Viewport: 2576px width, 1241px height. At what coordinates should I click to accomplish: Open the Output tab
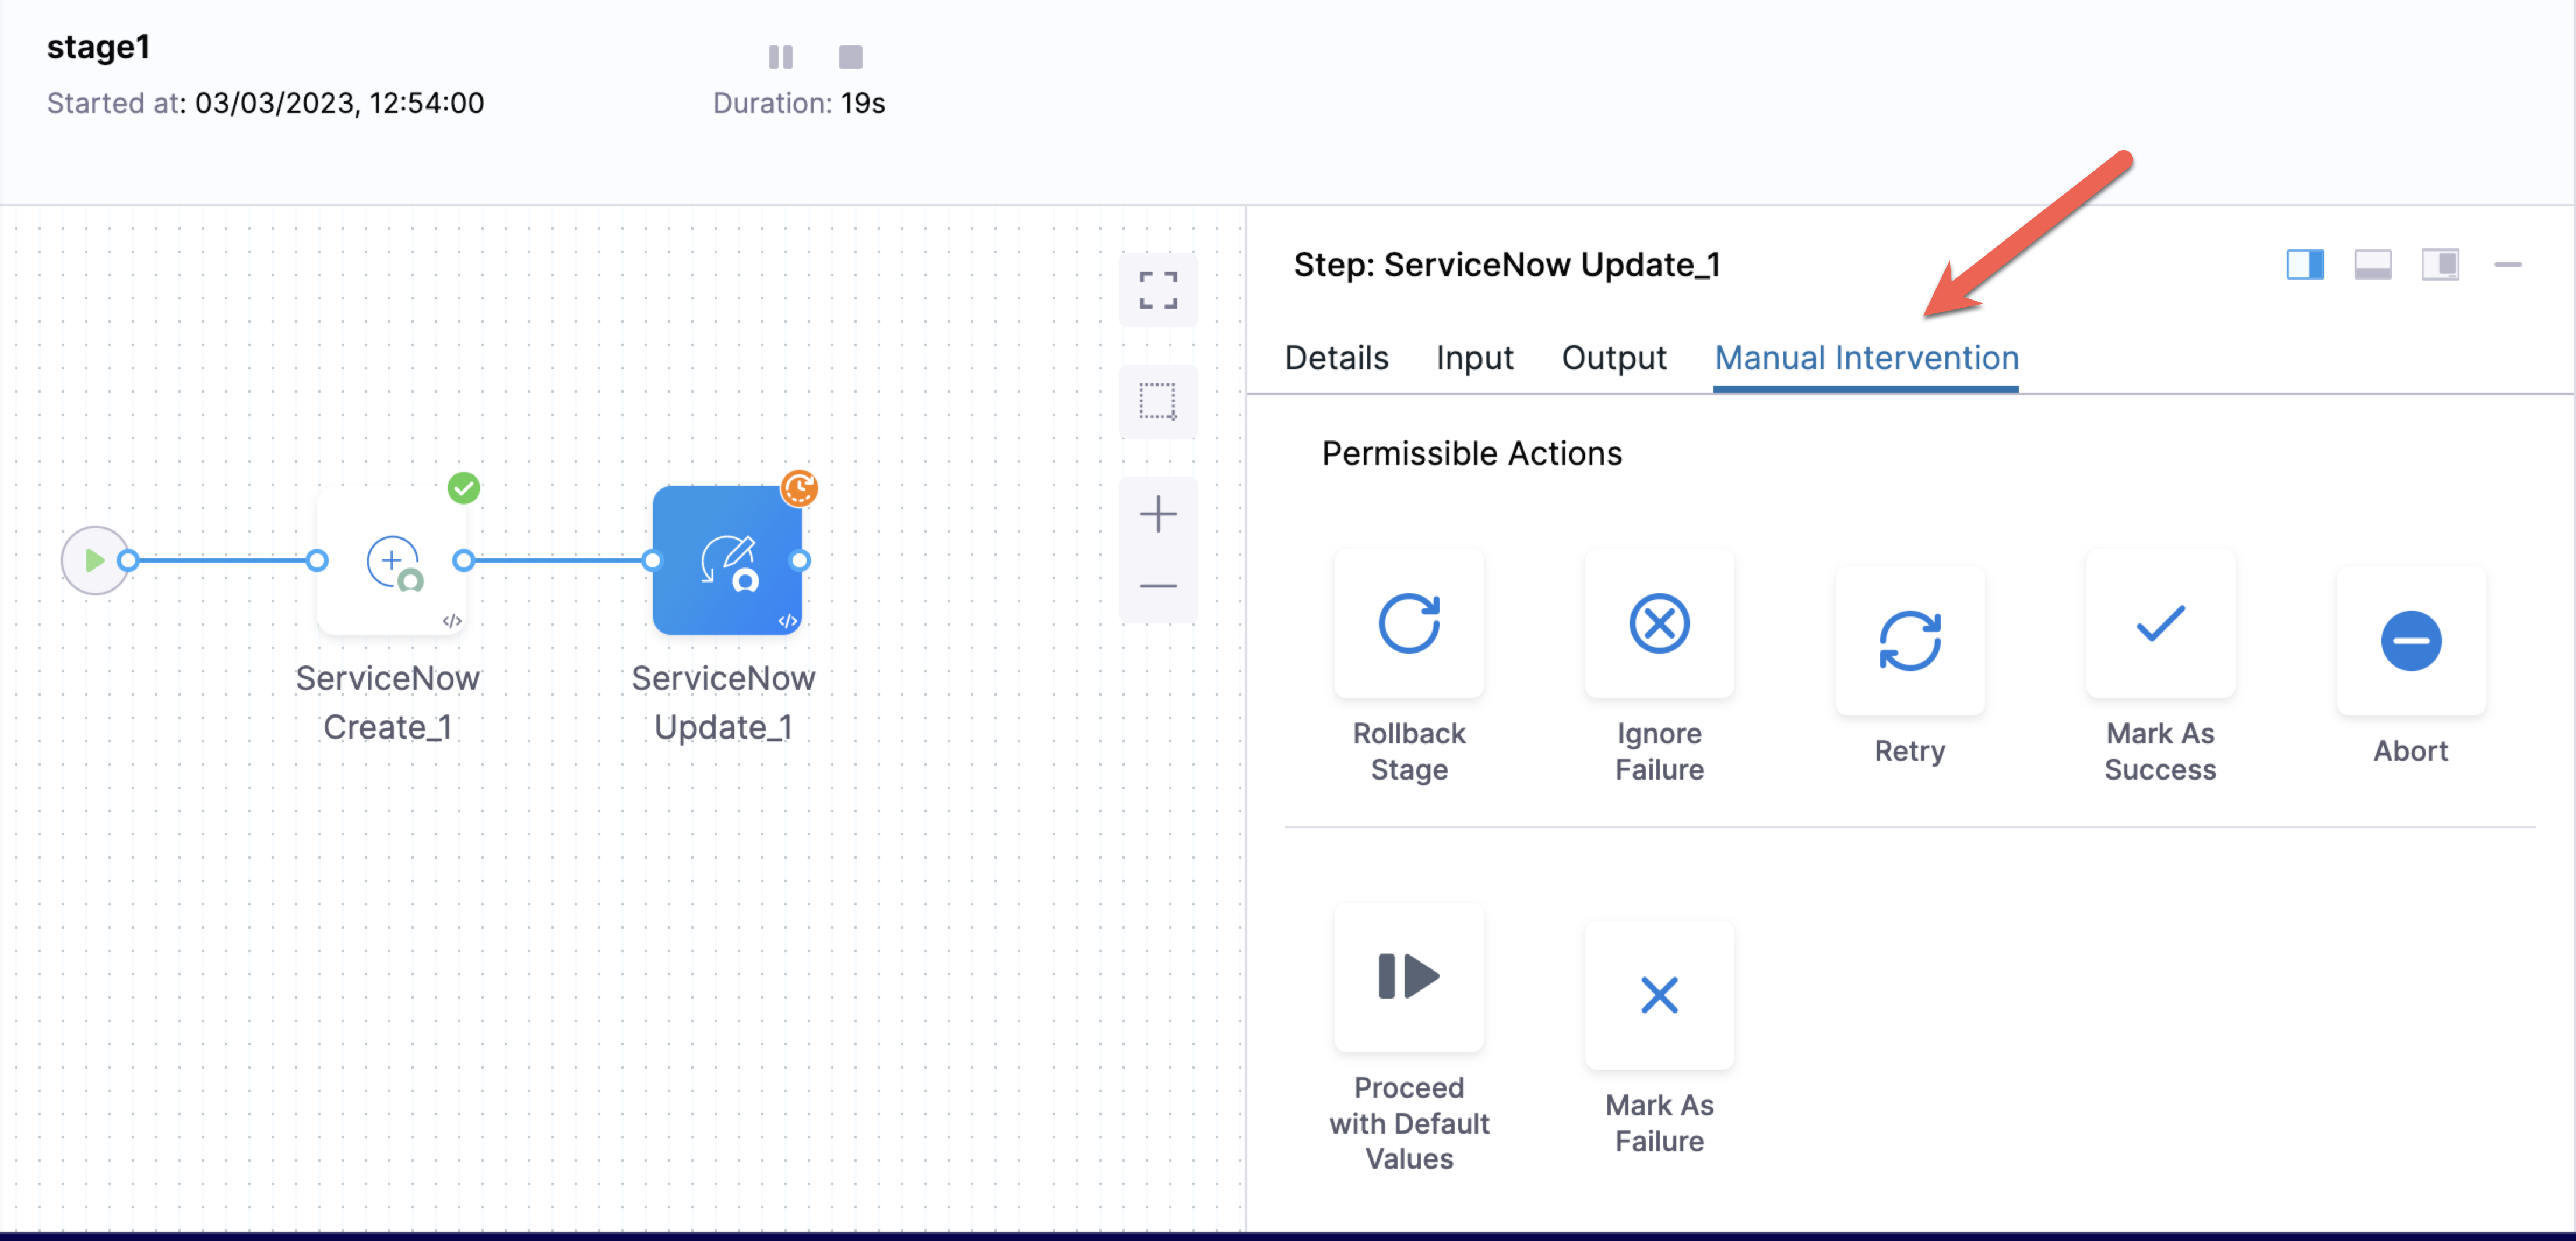coord(1613,358)
